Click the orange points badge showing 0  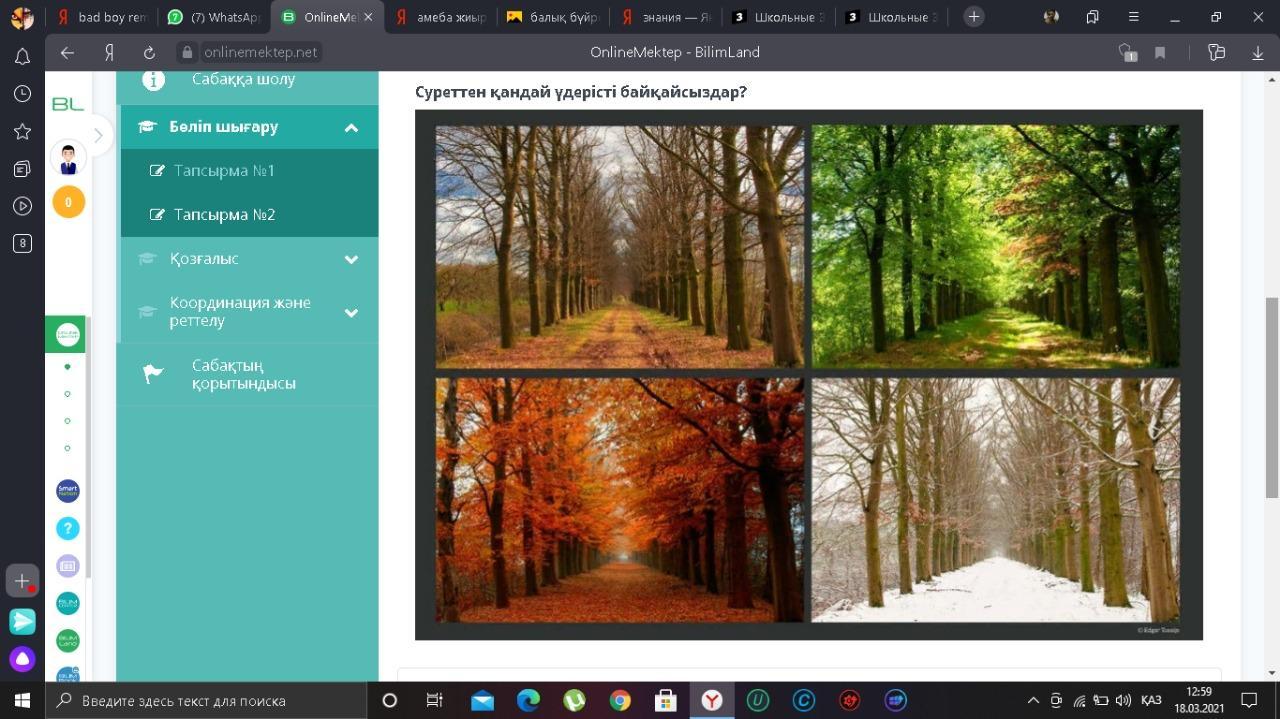[68, 202]
